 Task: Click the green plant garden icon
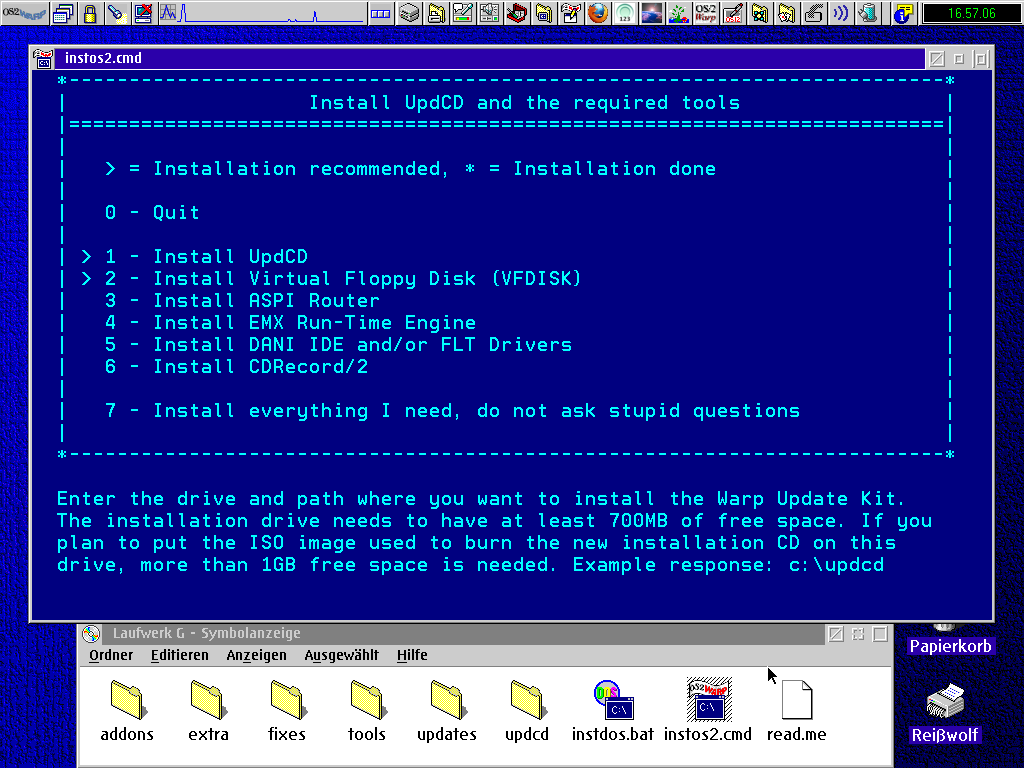[679, 13]
